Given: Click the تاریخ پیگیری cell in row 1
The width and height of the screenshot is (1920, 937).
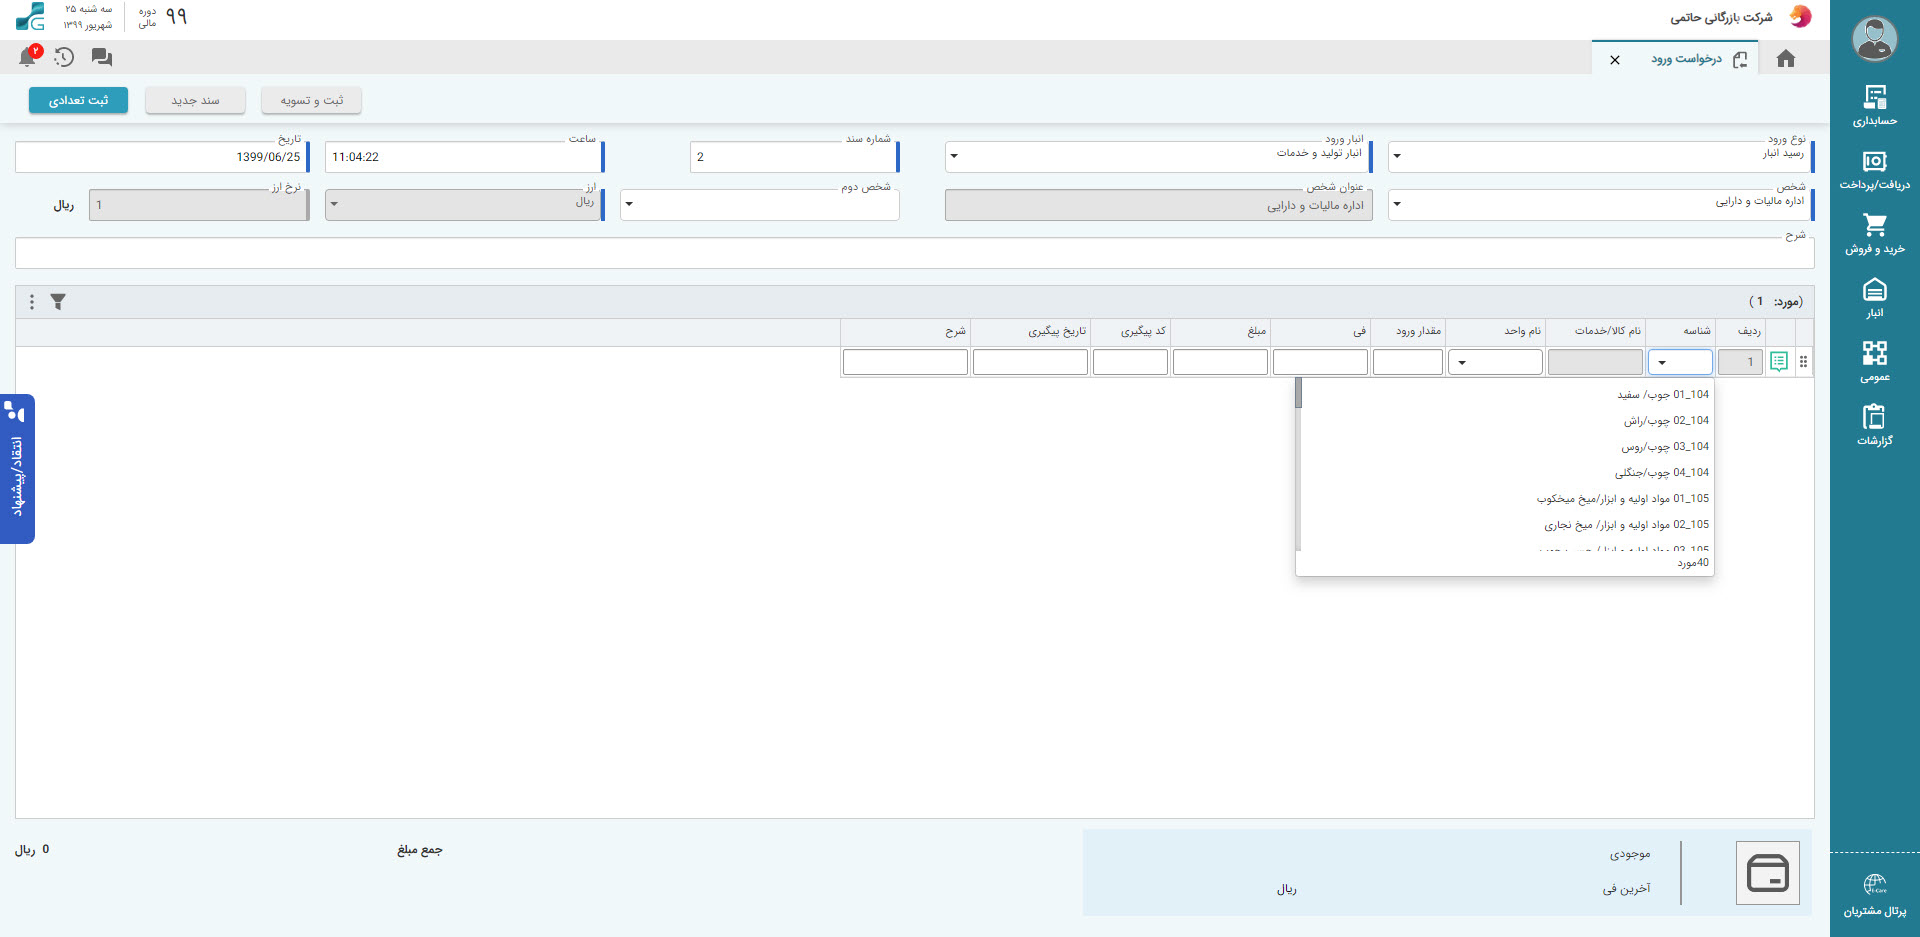Looking at the screenshot, I should click(1030, 362).
